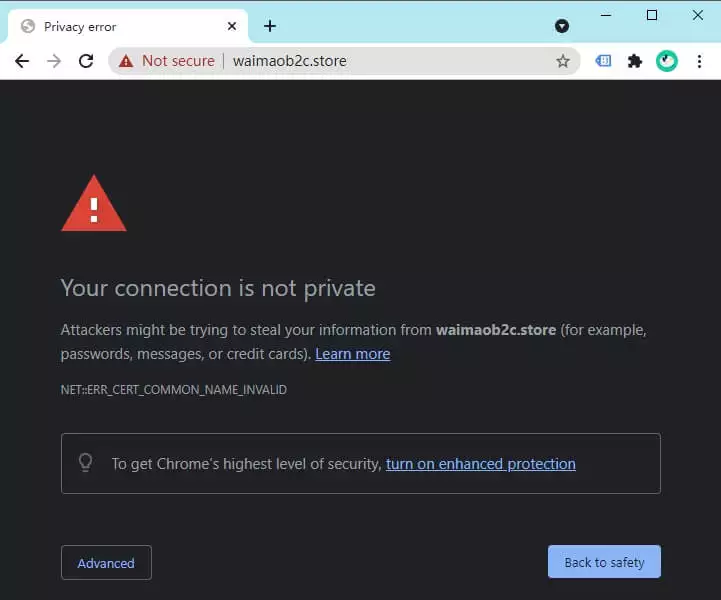
Task: Click the forward navigation arrow
Action: coord(54,61)
